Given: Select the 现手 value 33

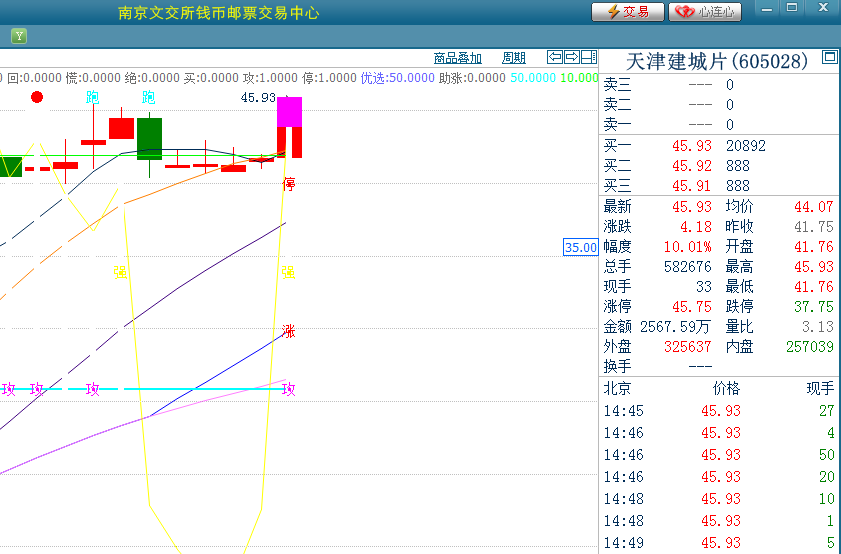Looking at the screenshot, I should [704, 287].
